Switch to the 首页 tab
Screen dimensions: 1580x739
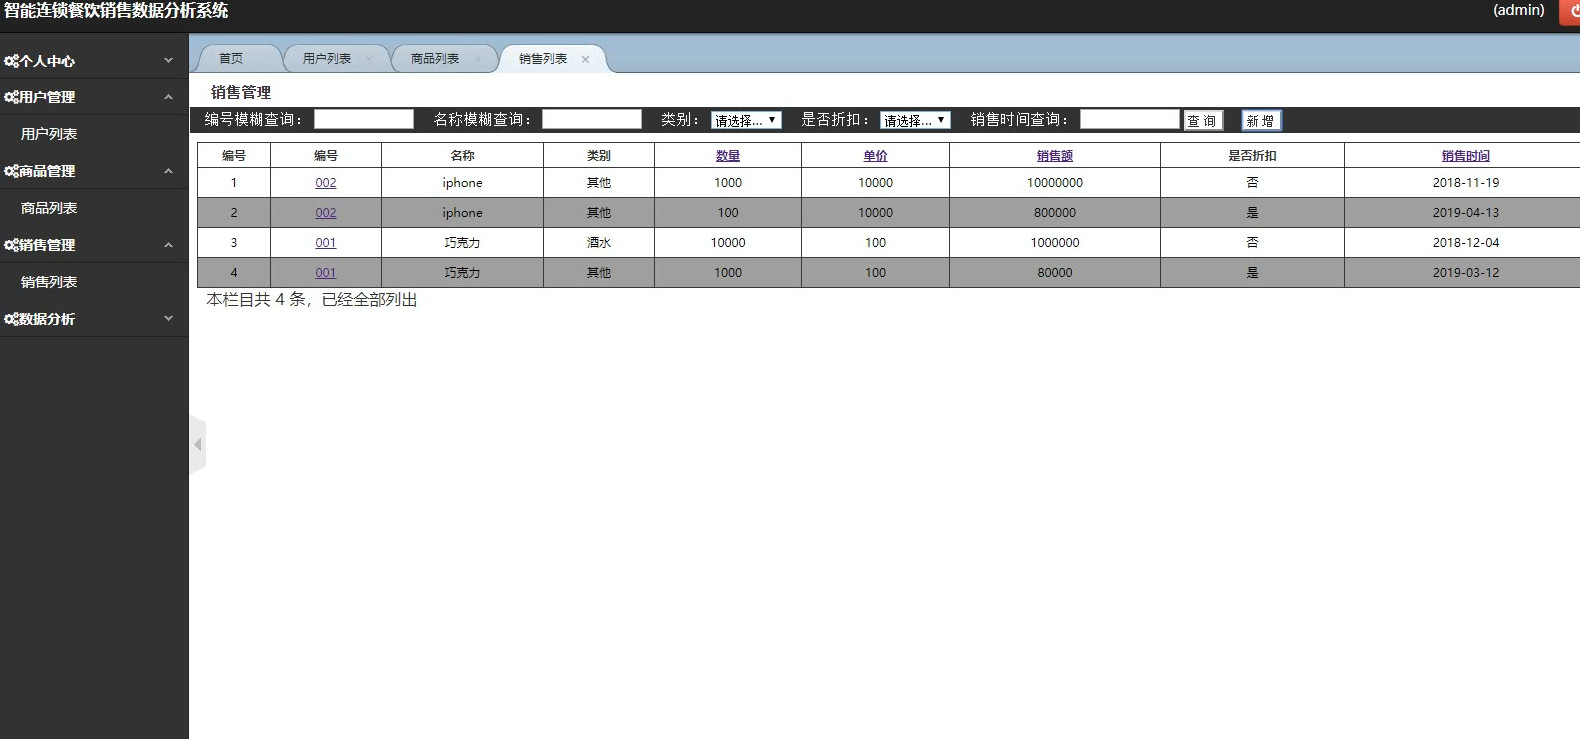pyautogui.click(x=231, y=59)
